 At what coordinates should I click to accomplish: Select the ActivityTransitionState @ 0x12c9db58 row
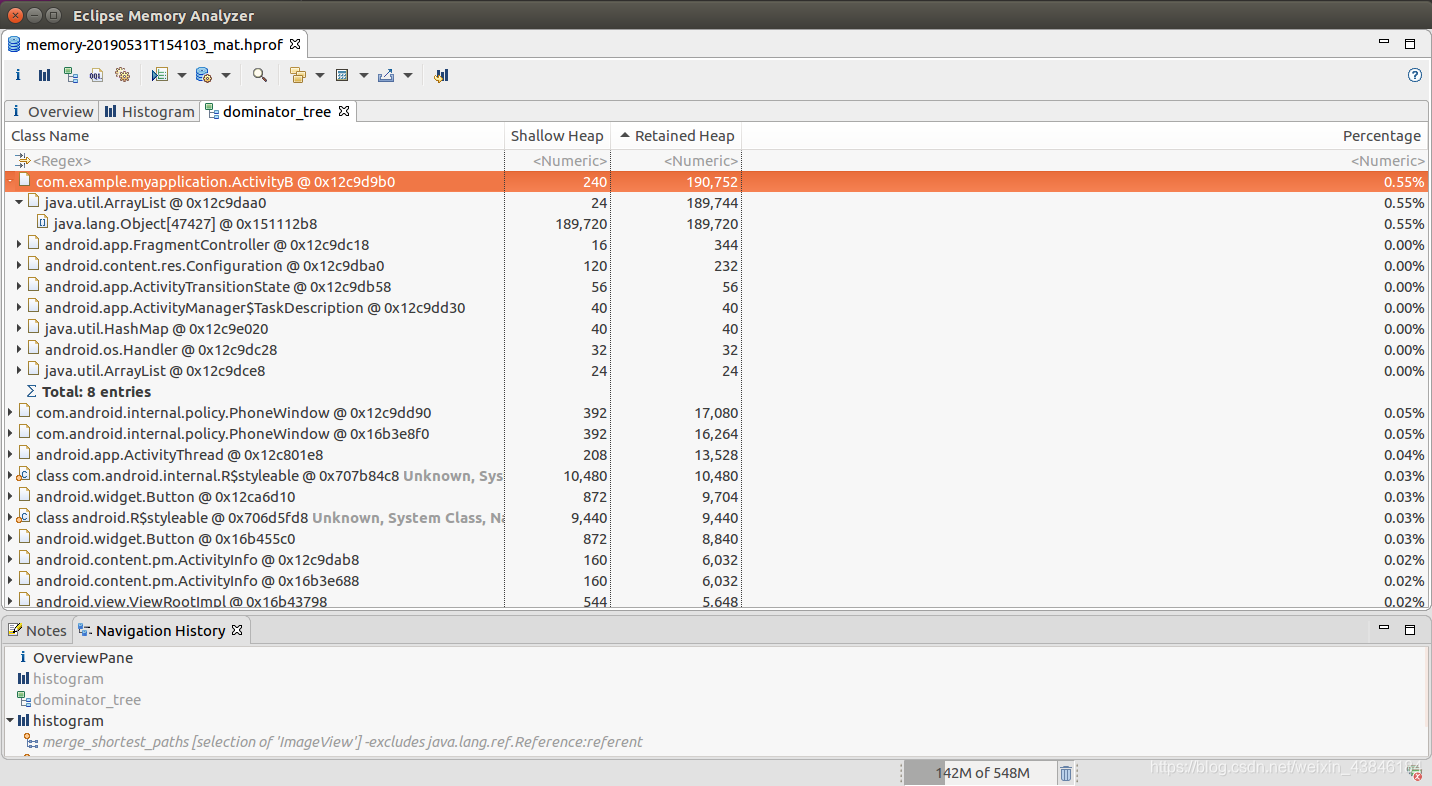tap(716, 287)
